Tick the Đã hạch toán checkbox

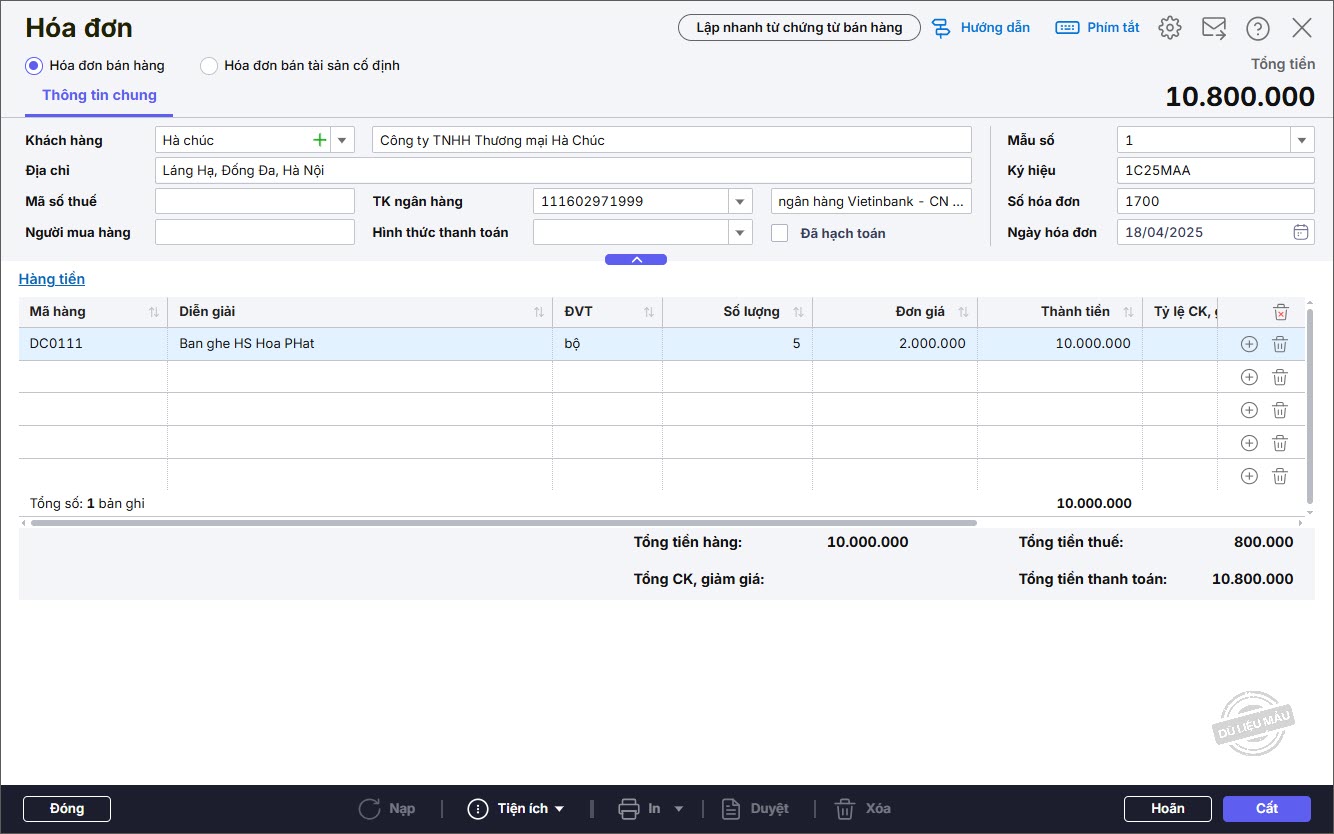pos(780,233)
